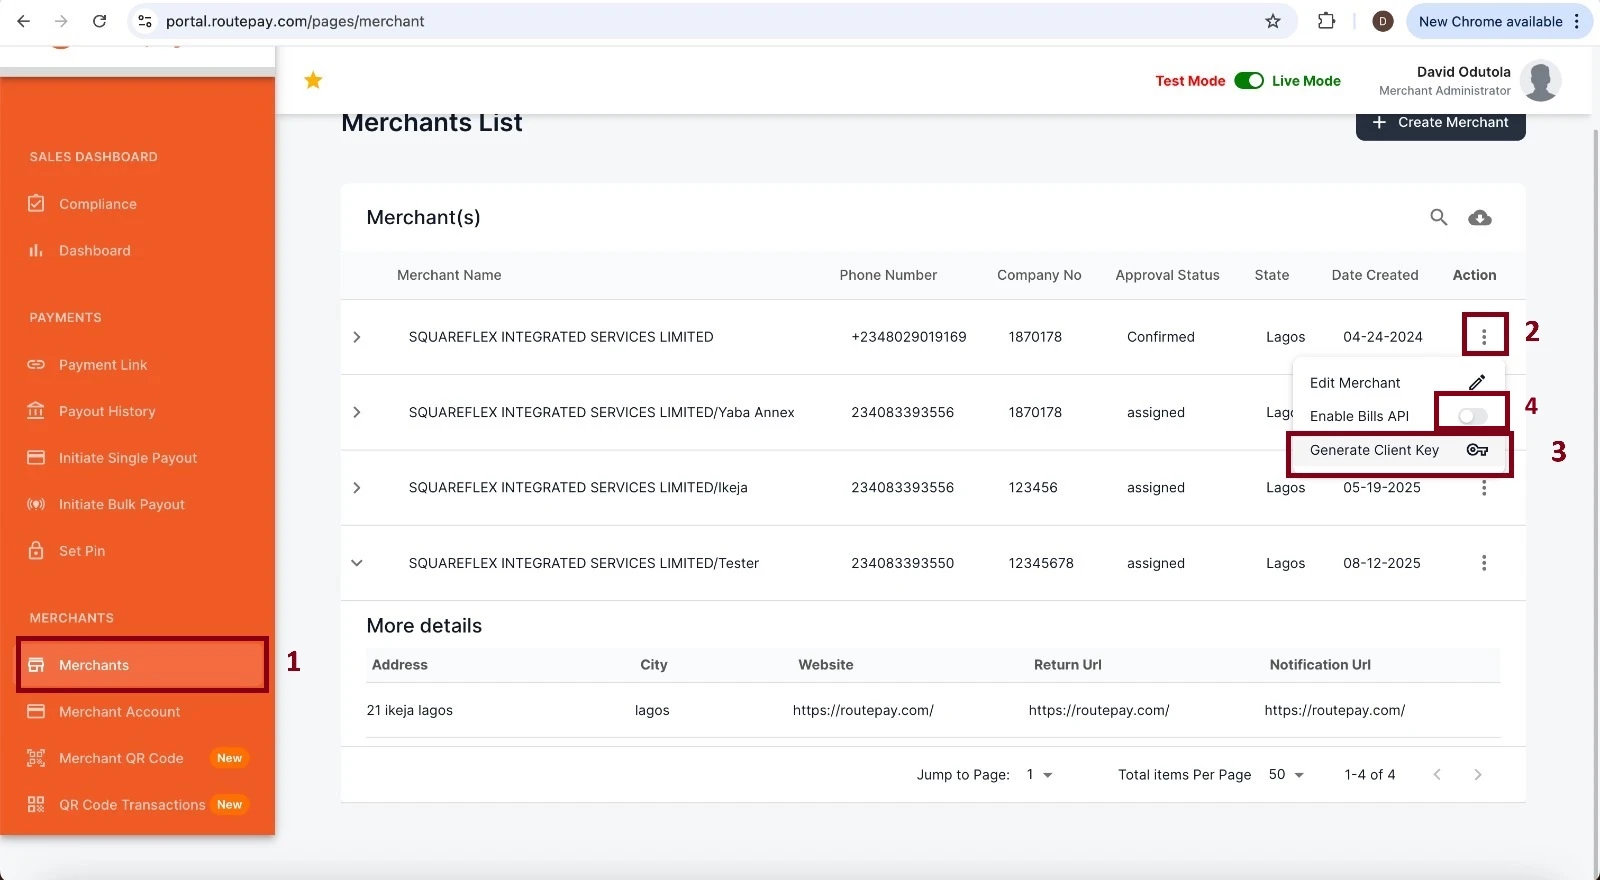Click the cloud download export icon
The image size is (1600, 880).
(1479, 218)
